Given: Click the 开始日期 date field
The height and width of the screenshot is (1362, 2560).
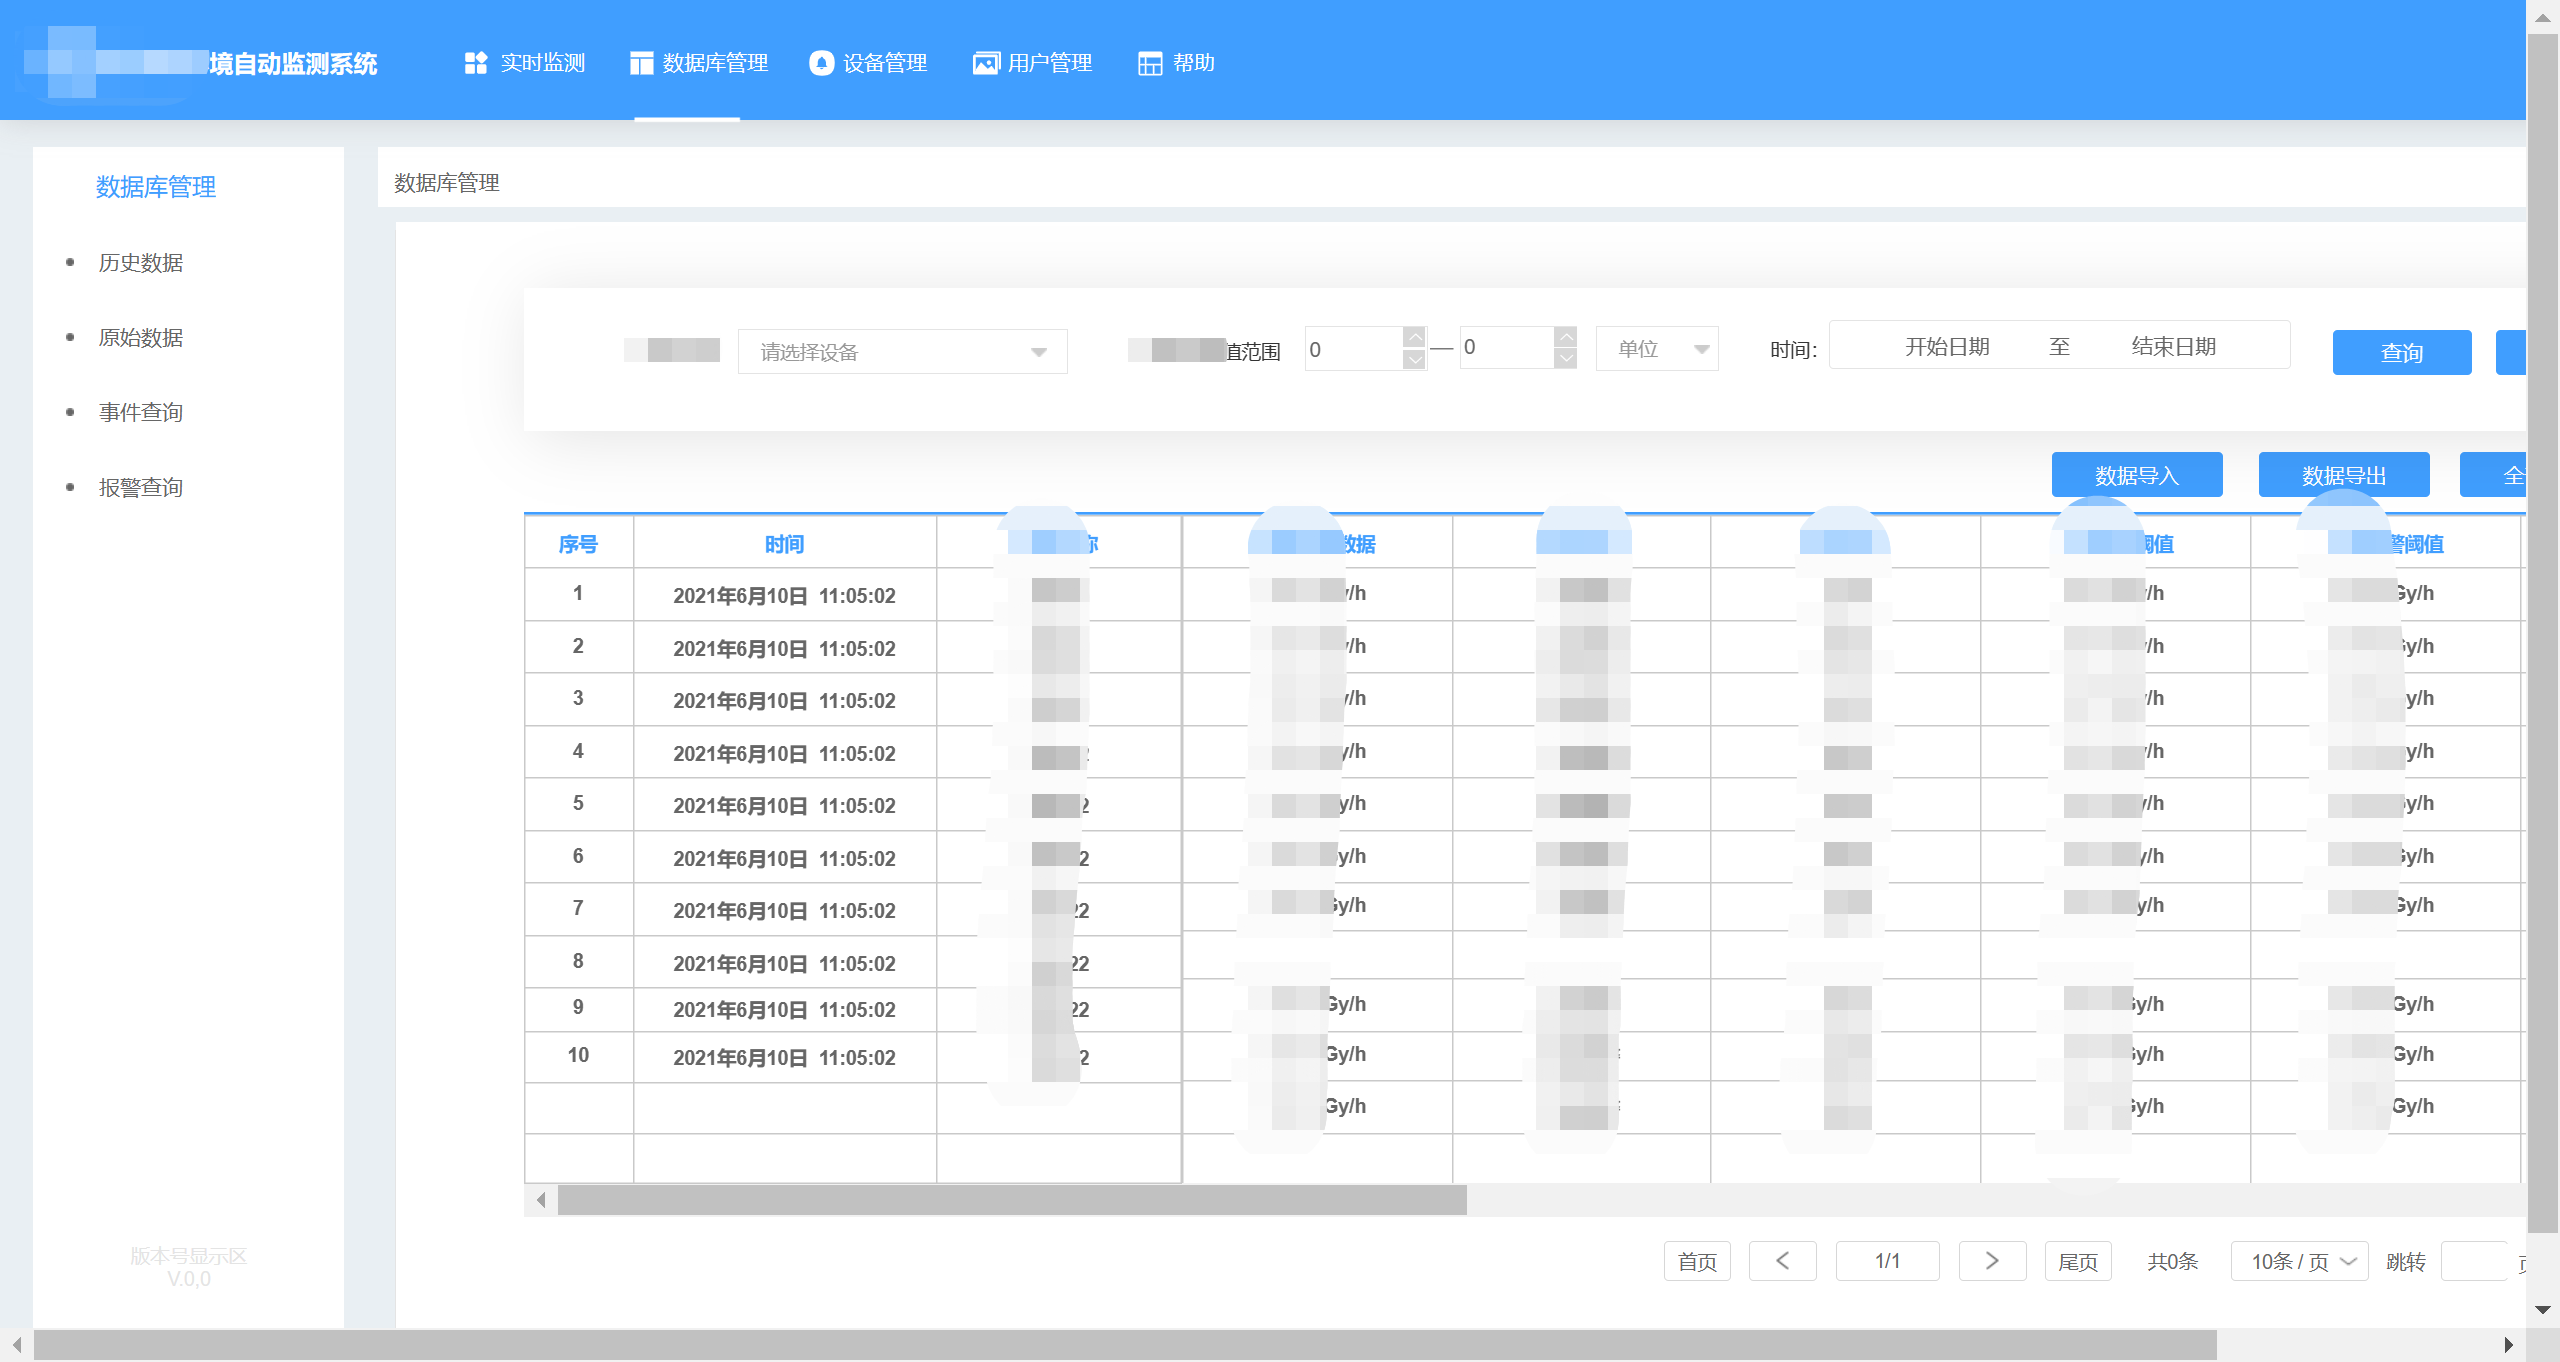Looking at the screenshot, I should point(1947,346).
